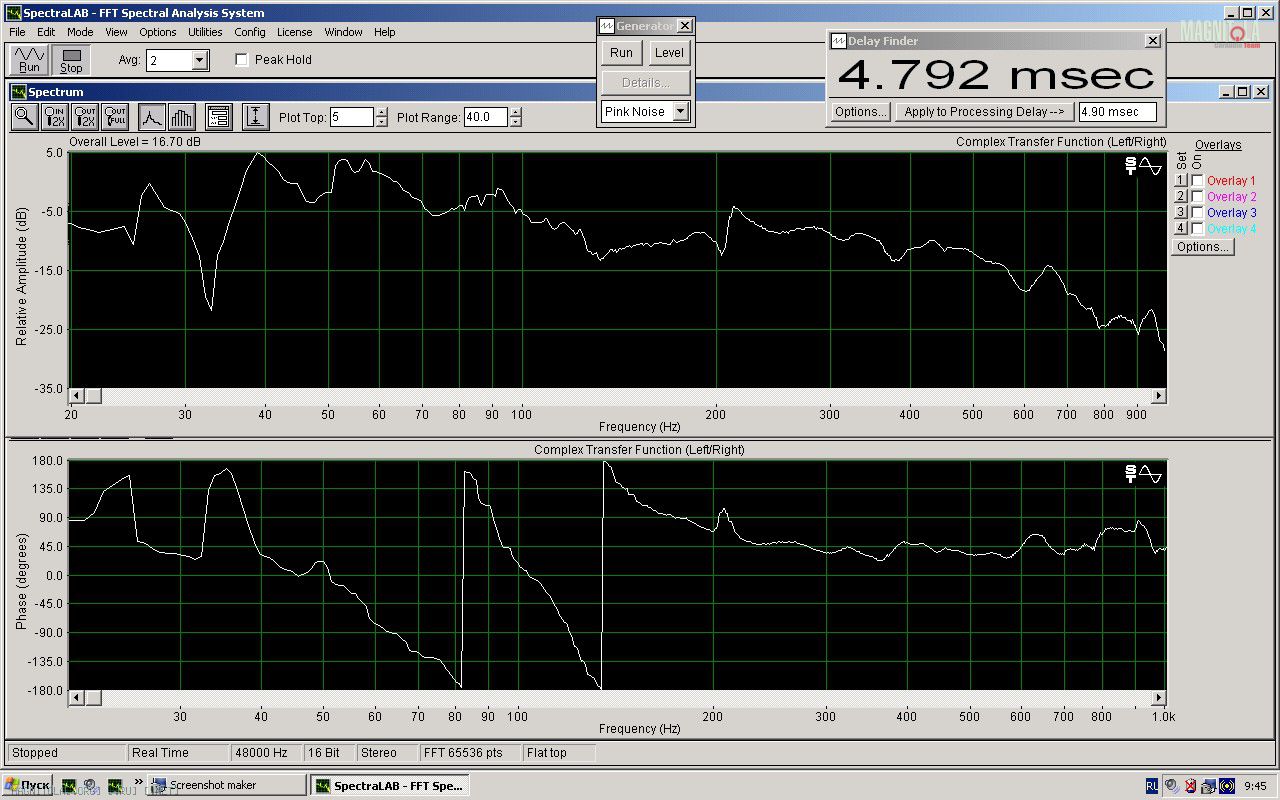The image size is (1280, 800).
Task: Click amplitude plot scrollbar left arrow
Action: point(77,396)
